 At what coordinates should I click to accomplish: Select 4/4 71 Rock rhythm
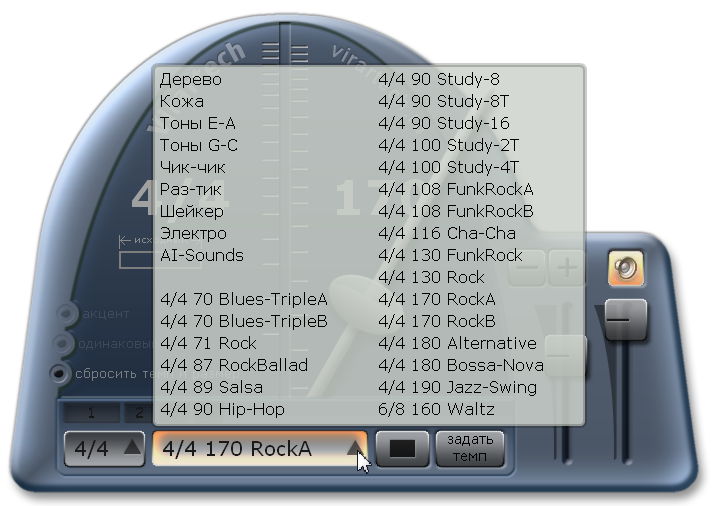pyautogui.click(x=208, y=343)
